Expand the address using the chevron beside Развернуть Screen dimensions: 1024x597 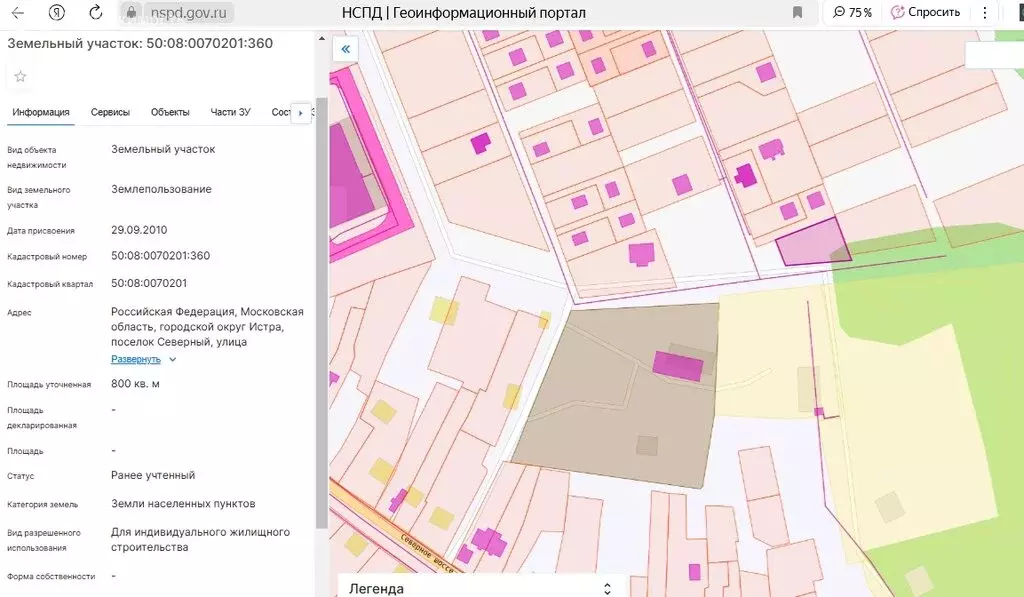172,359
